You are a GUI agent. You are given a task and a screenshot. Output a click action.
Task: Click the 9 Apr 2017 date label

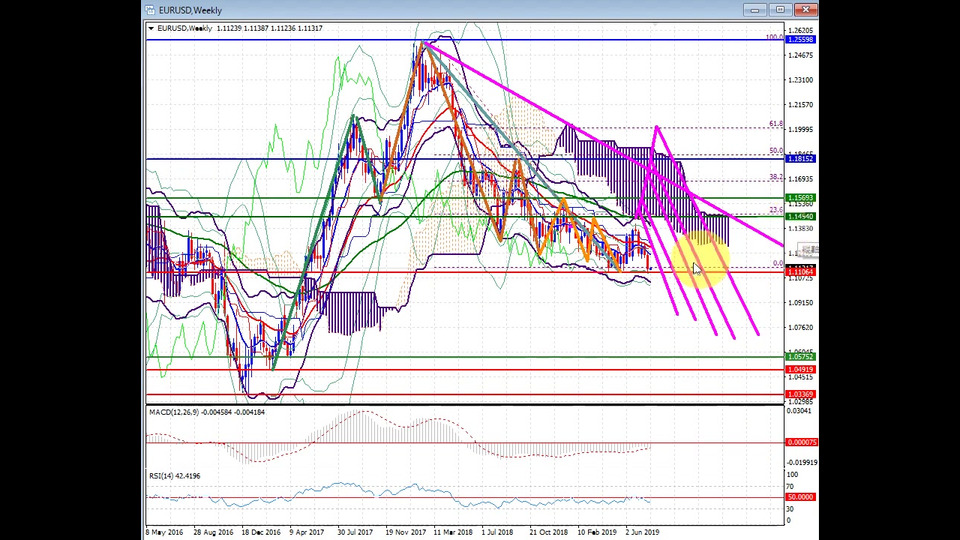(x=307, y=533)
